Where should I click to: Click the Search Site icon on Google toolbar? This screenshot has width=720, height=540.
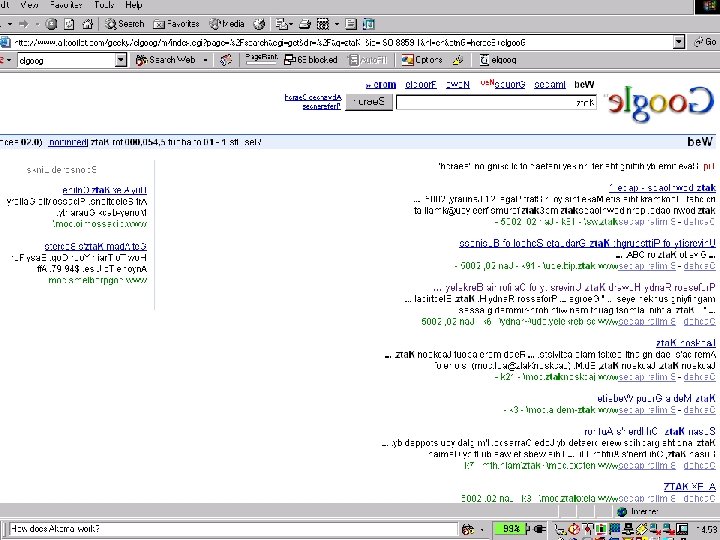pos(225,60)
